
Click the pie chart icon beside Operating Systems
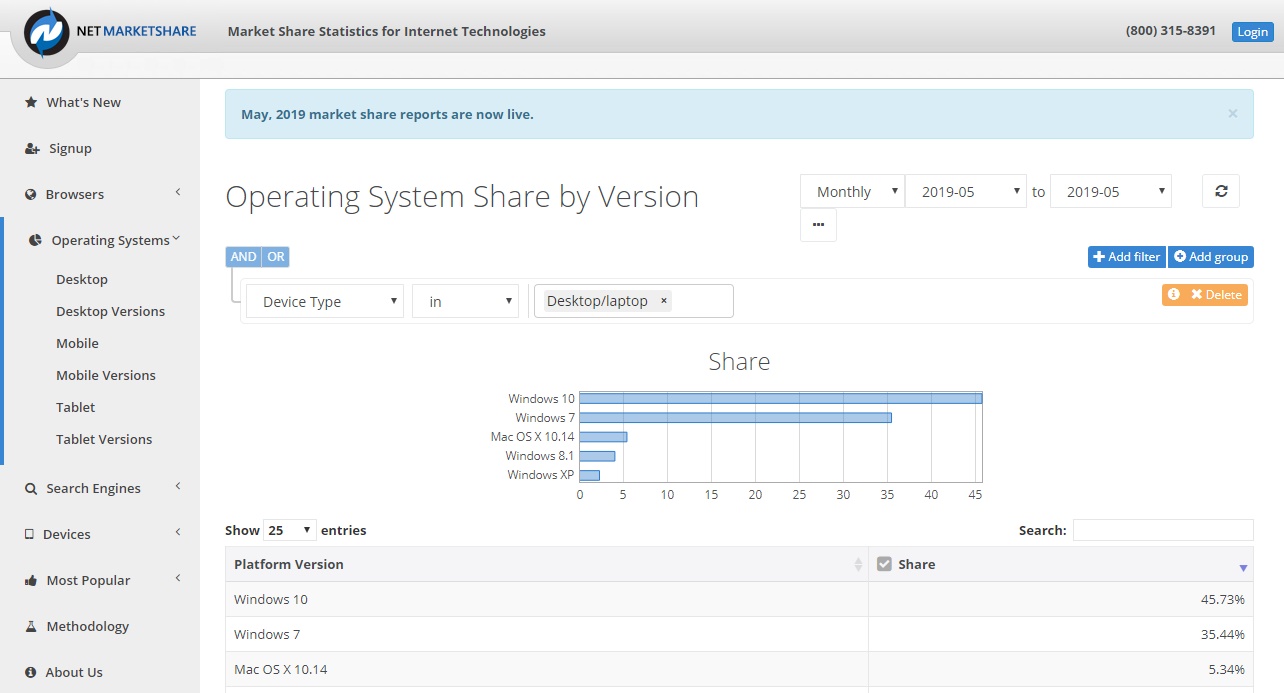click(x=35, y=240)
